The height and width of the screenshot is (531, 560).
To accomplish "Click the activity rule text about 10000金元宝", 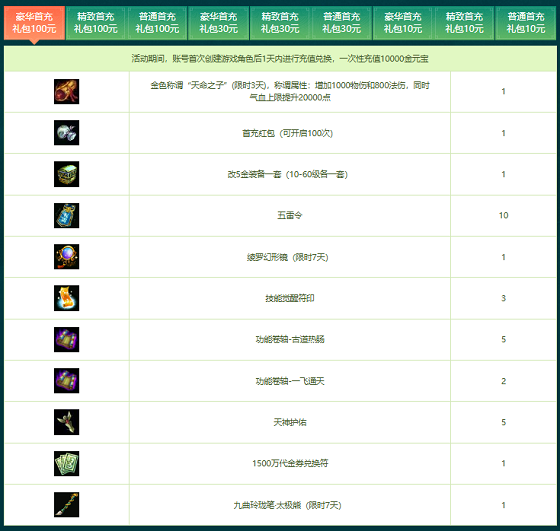I will (x=280, y=59).
